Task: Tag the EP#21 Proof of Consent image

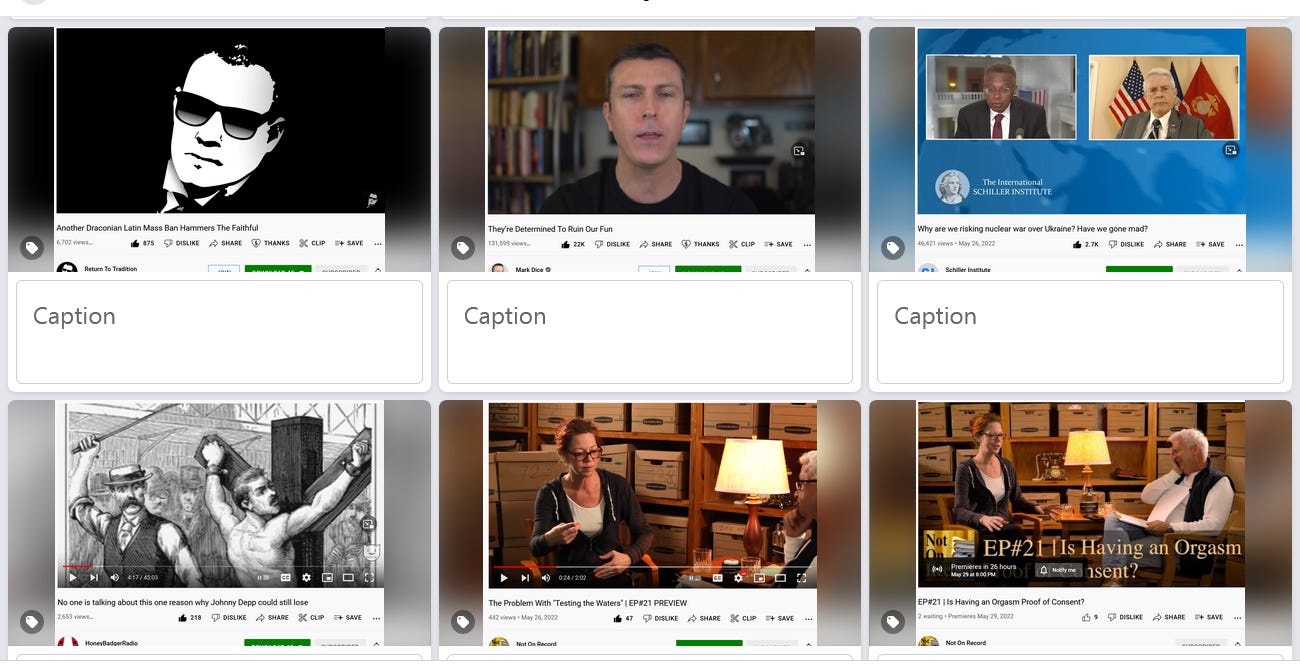Action: point(893,622)
